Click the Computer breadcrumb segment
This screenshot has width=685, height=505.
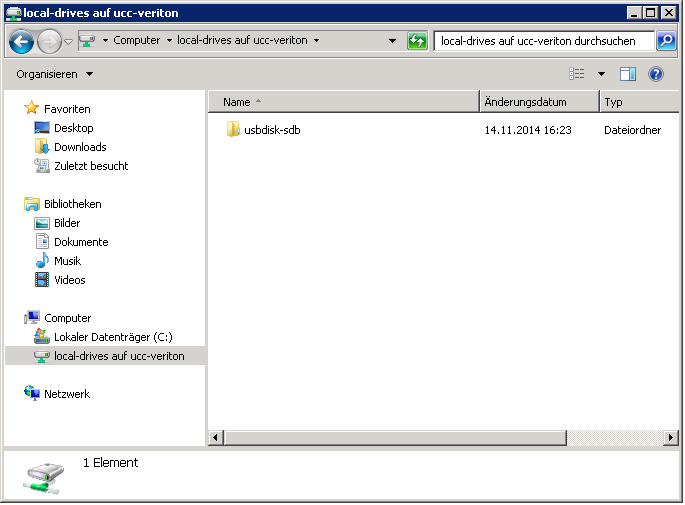coord(136,41)
